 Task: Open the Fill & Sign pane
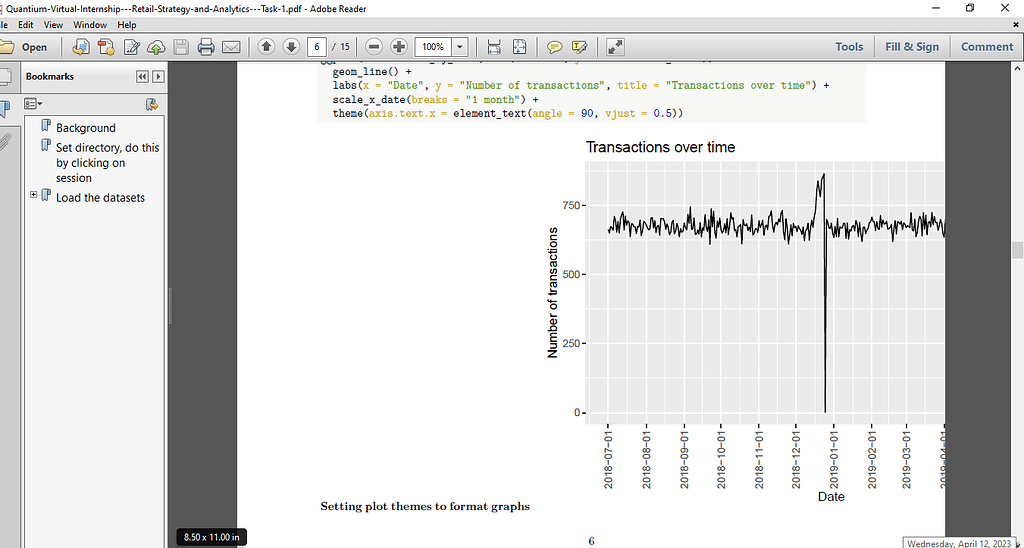coord(912,47)
